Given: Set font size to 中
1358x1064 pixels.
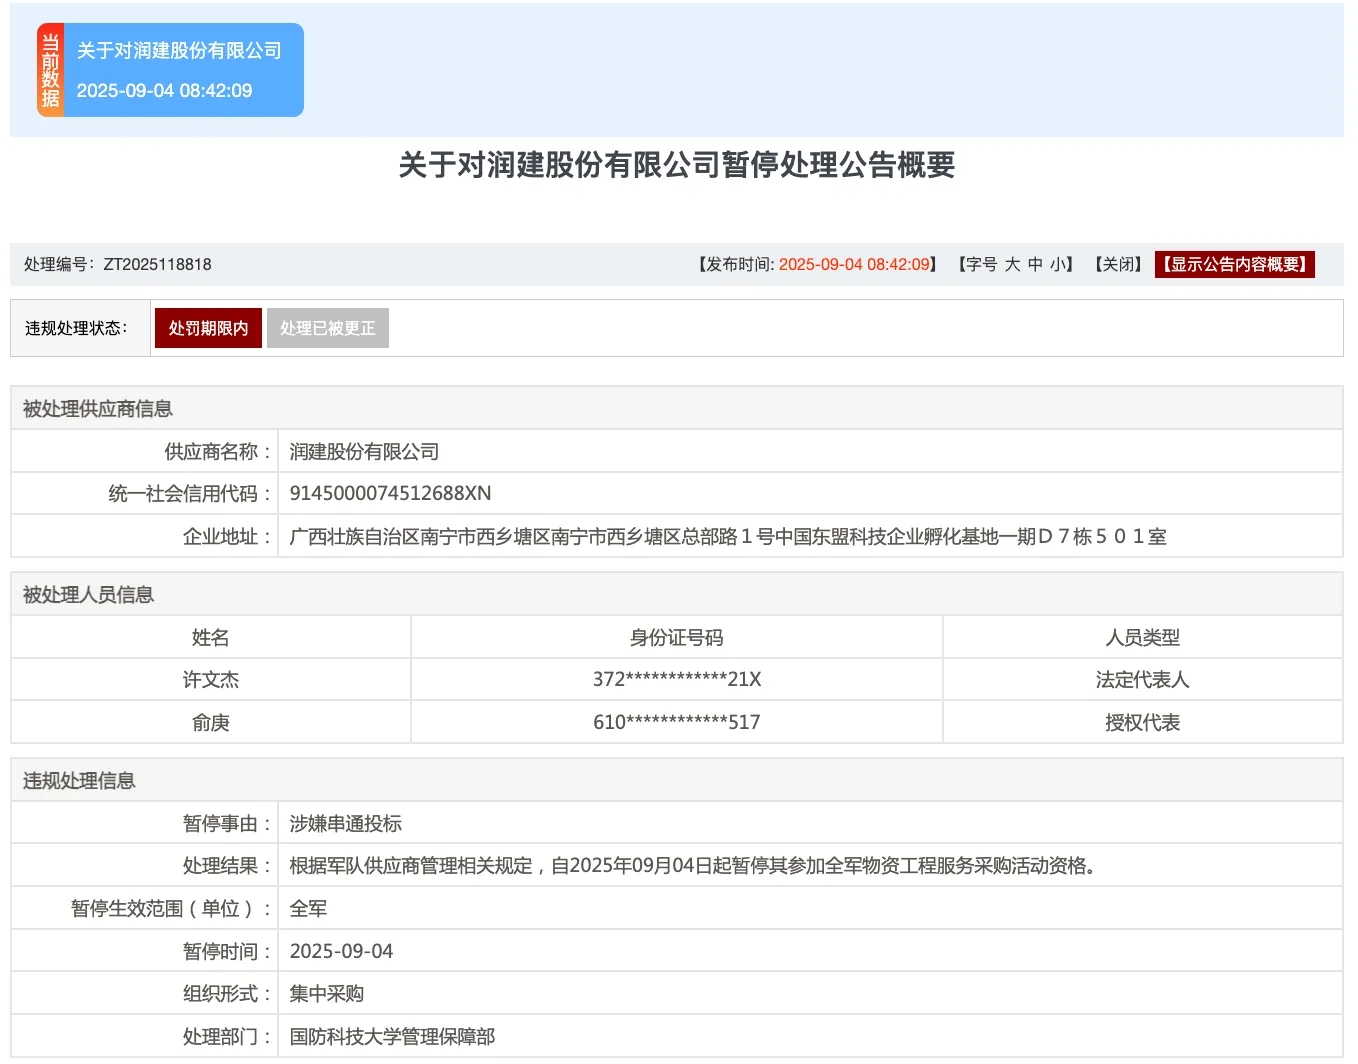Looking at the screenshot, I should [x=1035, y=264].
